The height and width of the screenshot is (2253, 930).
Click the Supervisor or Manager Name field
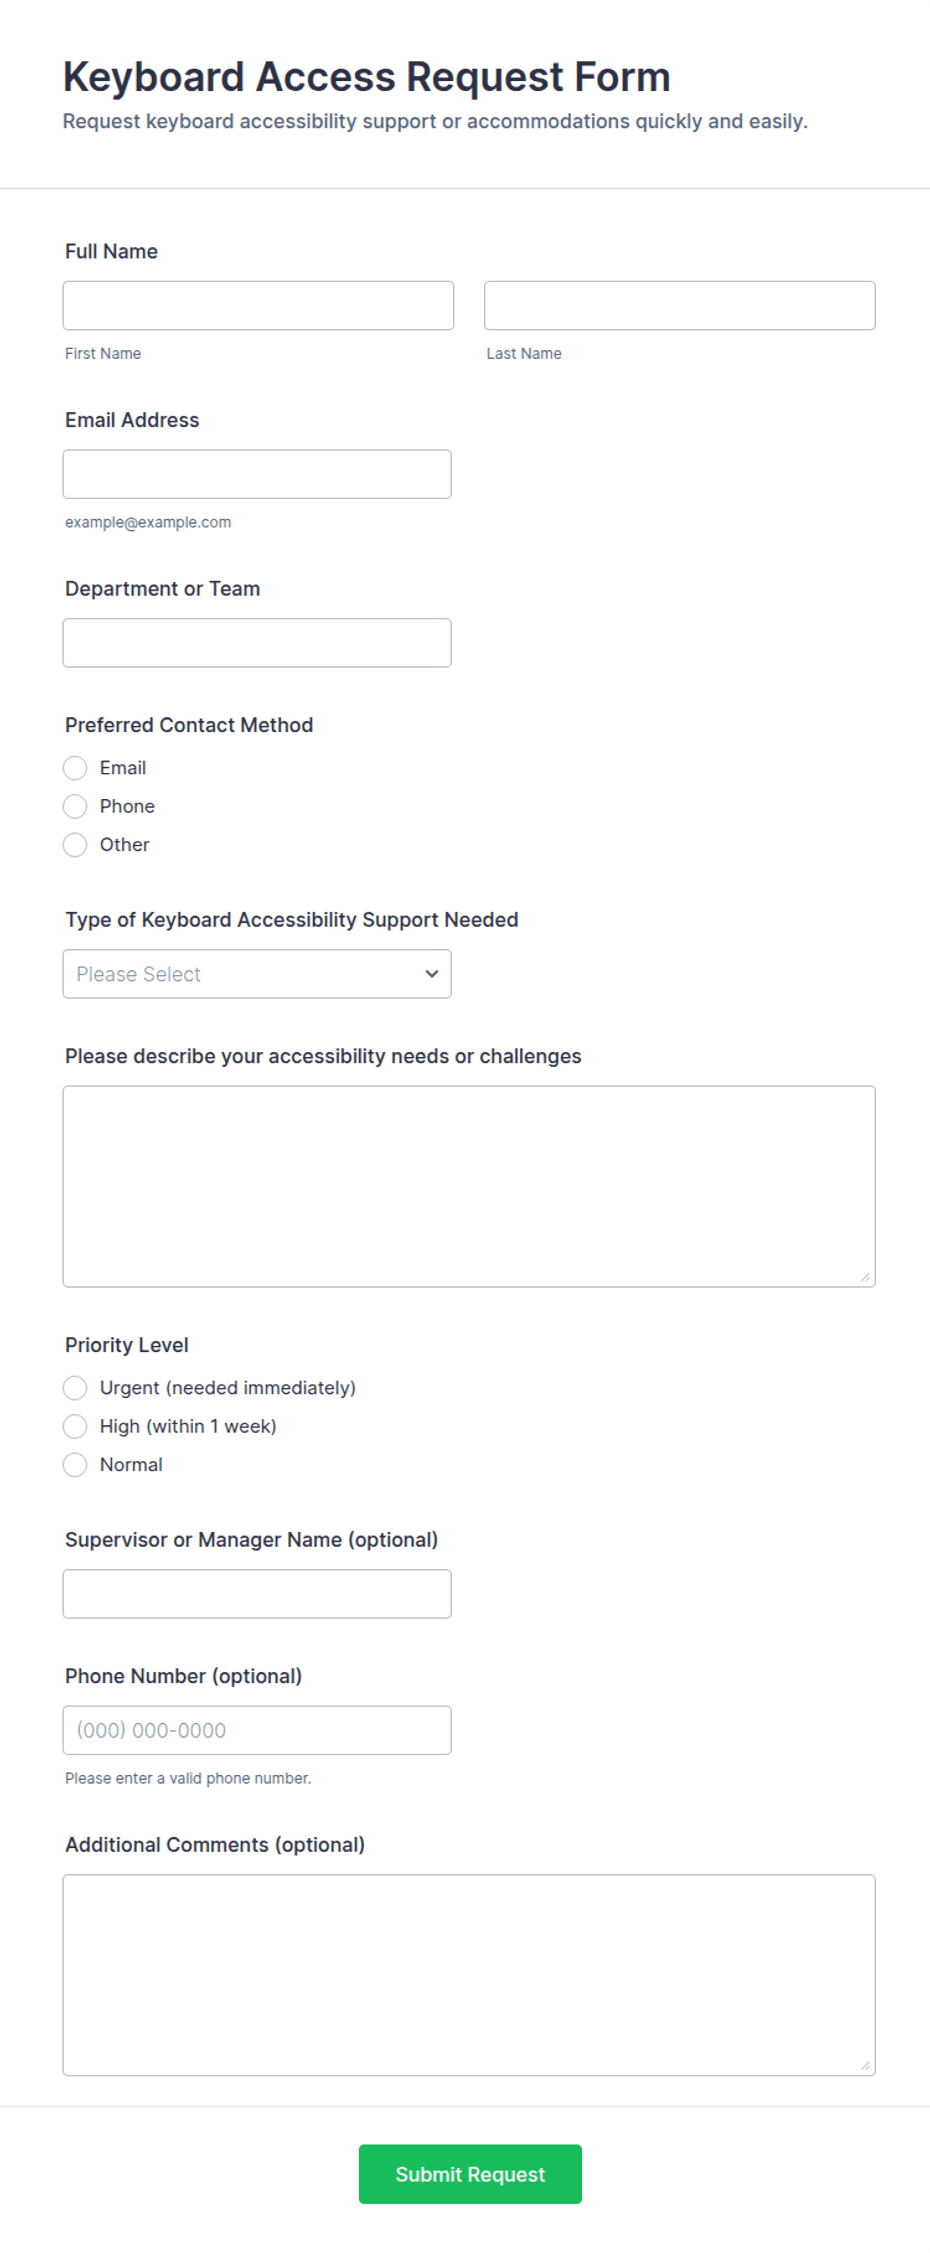click(257, 1594)
